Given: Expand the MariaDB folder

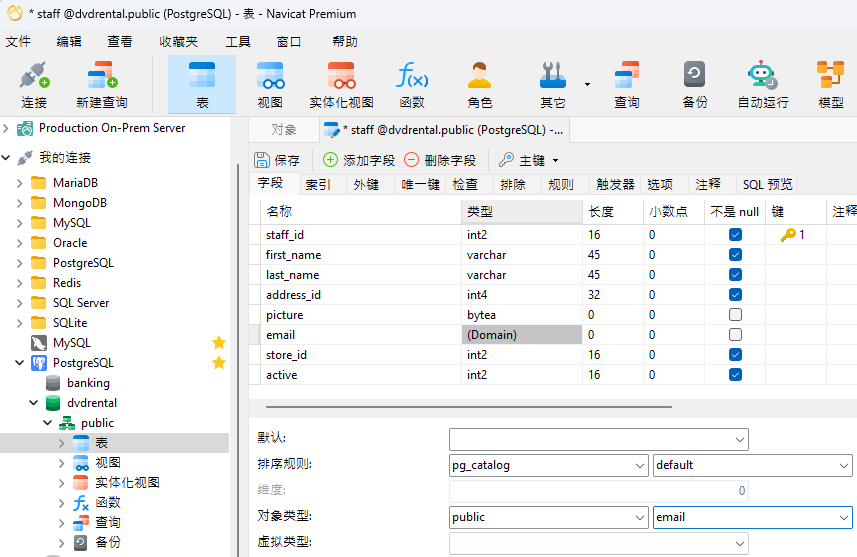Looking at the screenshot, I should (19, 183).
